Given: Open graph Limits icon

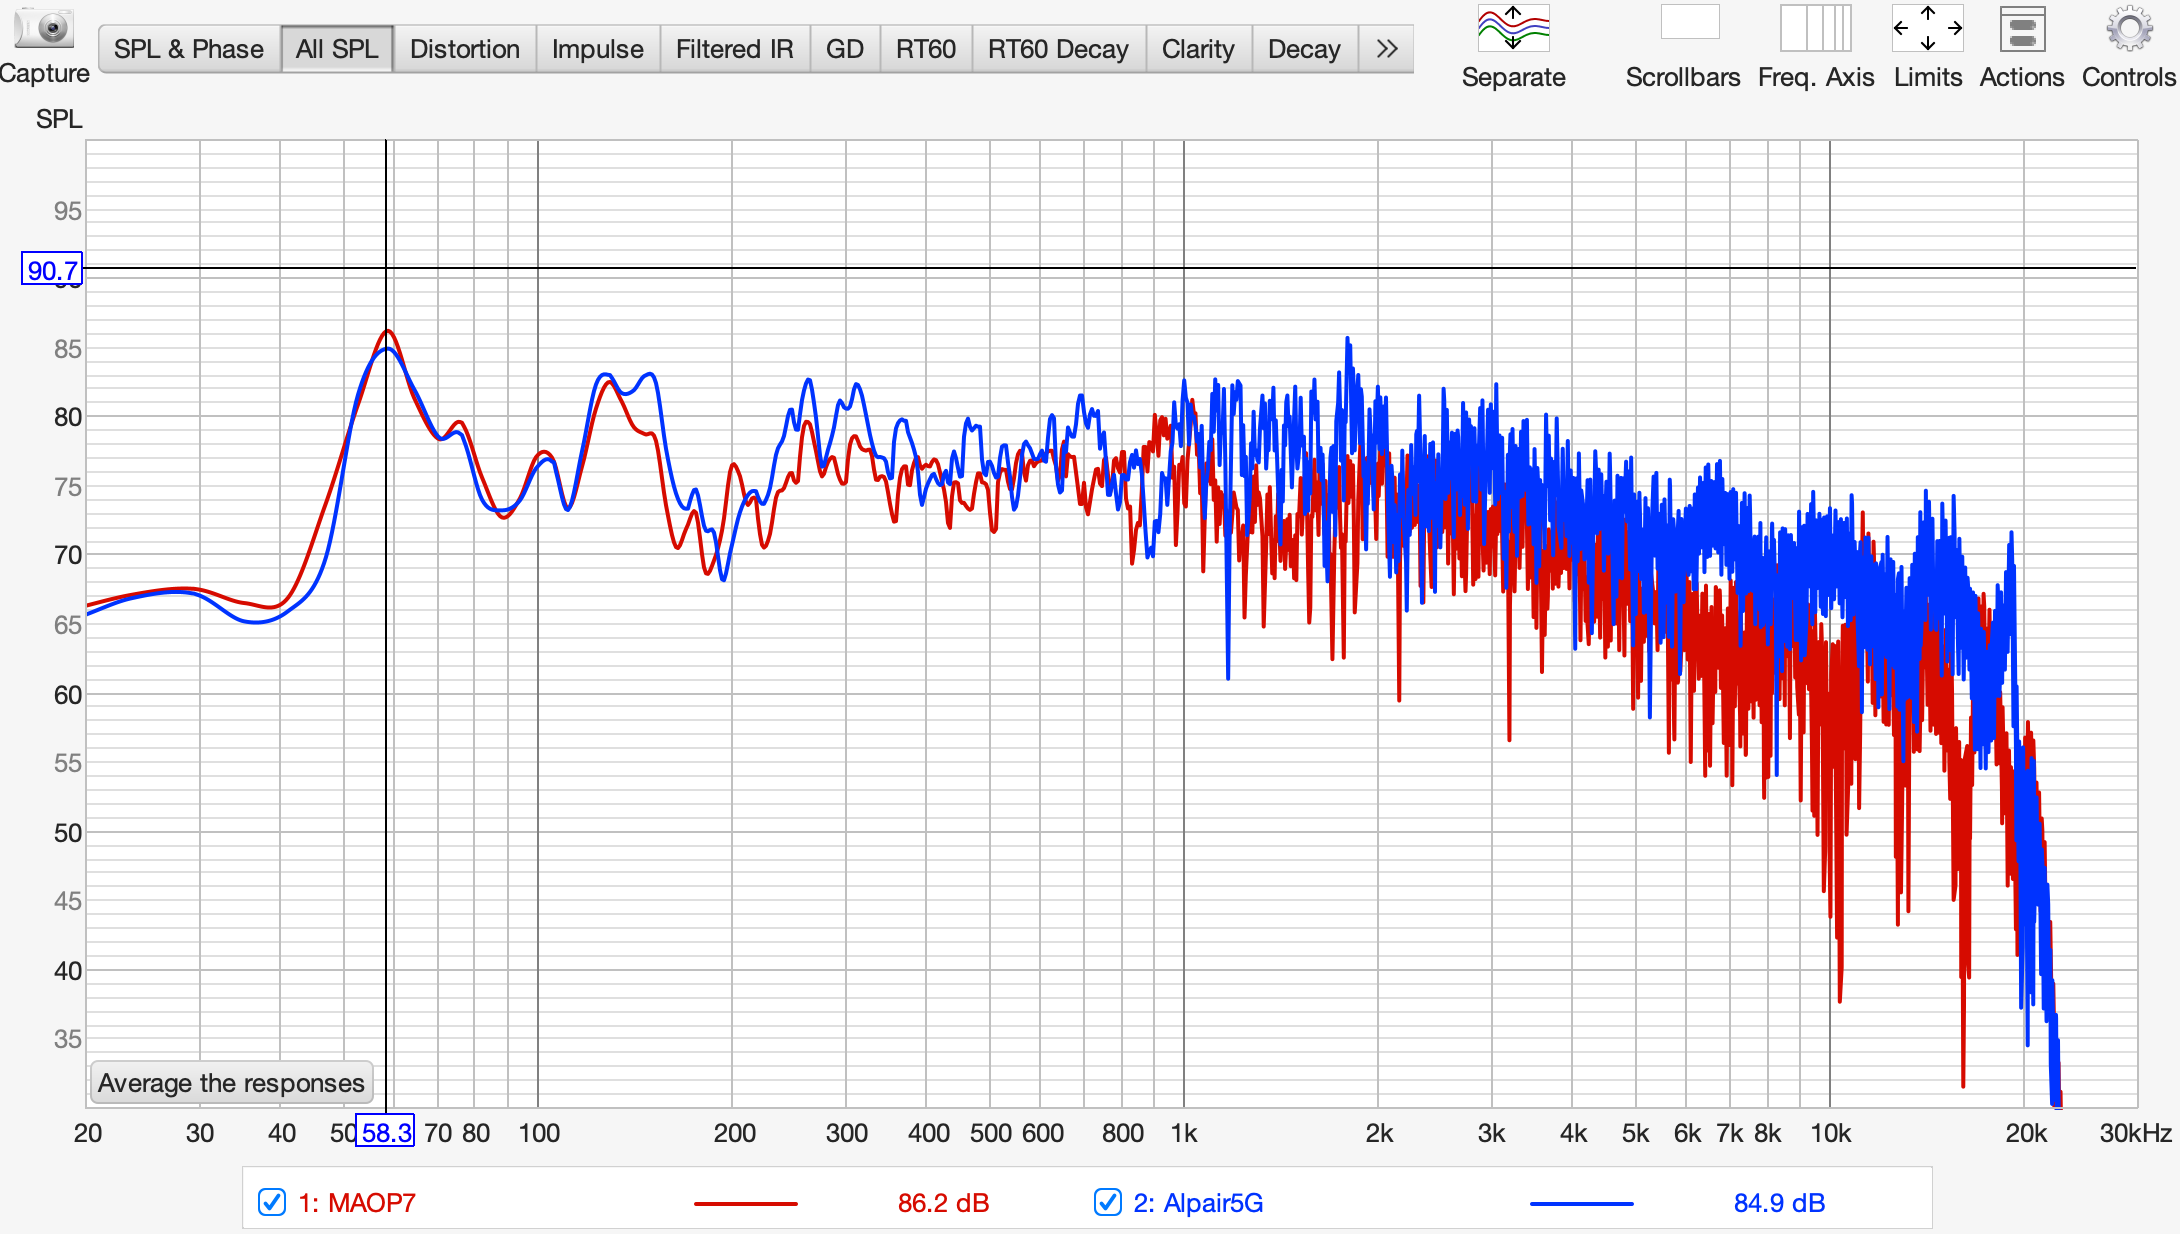Looking at the screenshot, I should (x=1927, y=30).
